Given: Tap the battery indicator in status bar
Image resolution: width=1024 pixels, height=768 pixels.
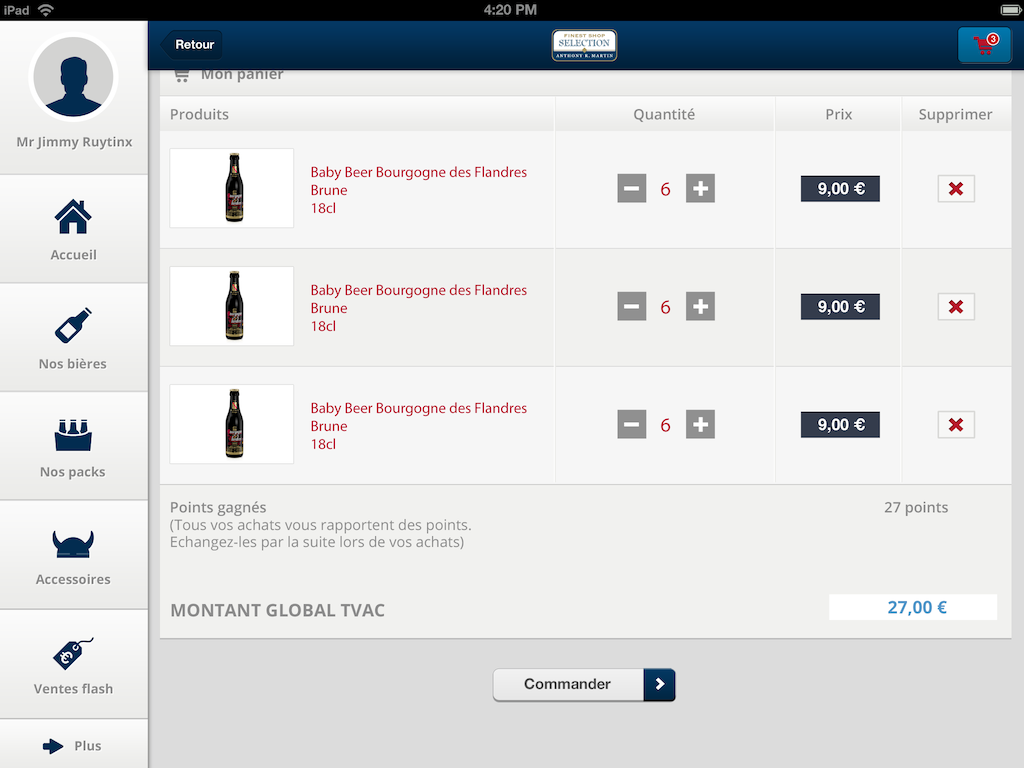Looking at the screenshot, I should (1010, 10).
